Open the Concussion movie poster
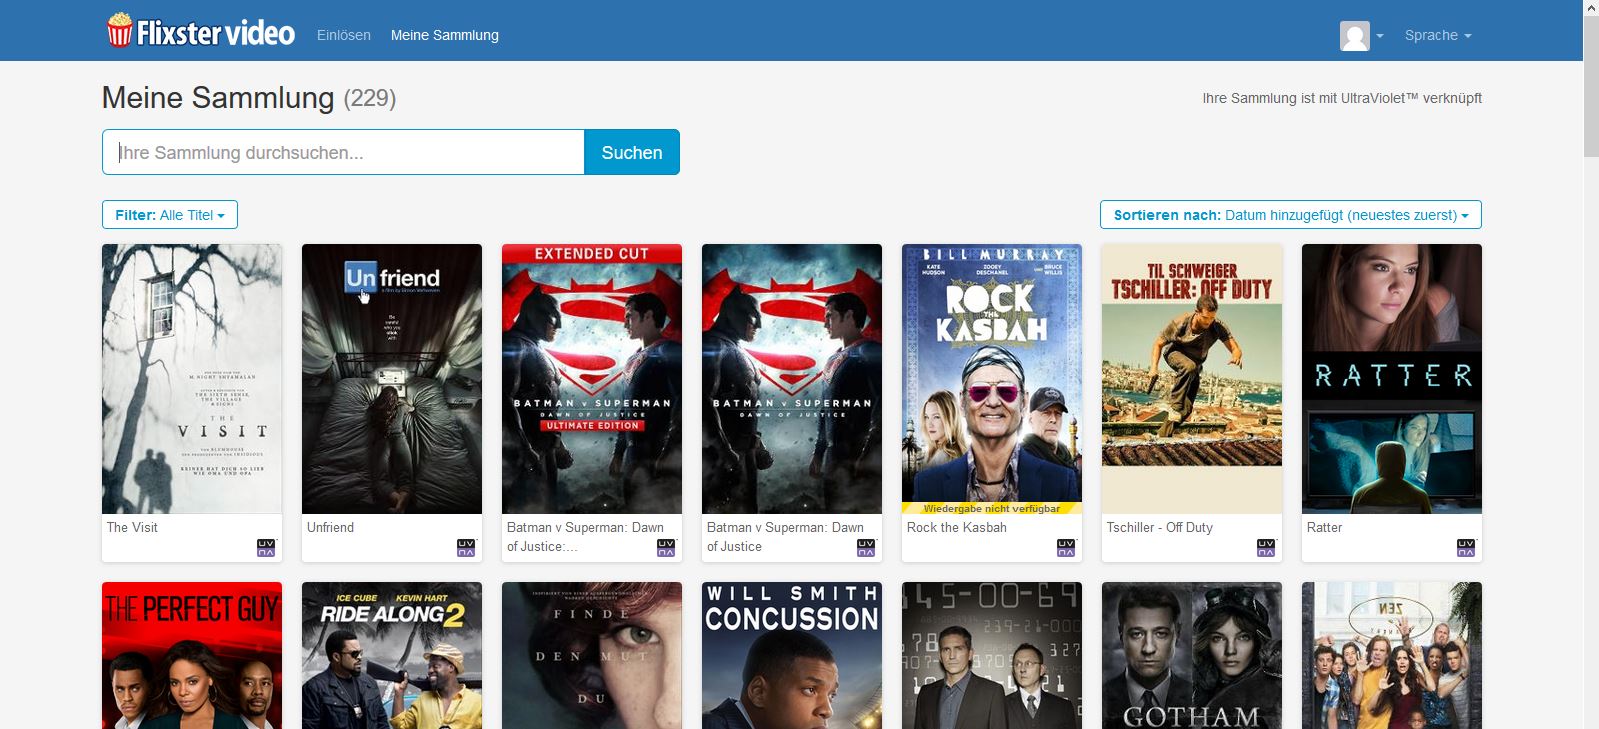Viewport: 1599px width, 729px height. point(792,655)
